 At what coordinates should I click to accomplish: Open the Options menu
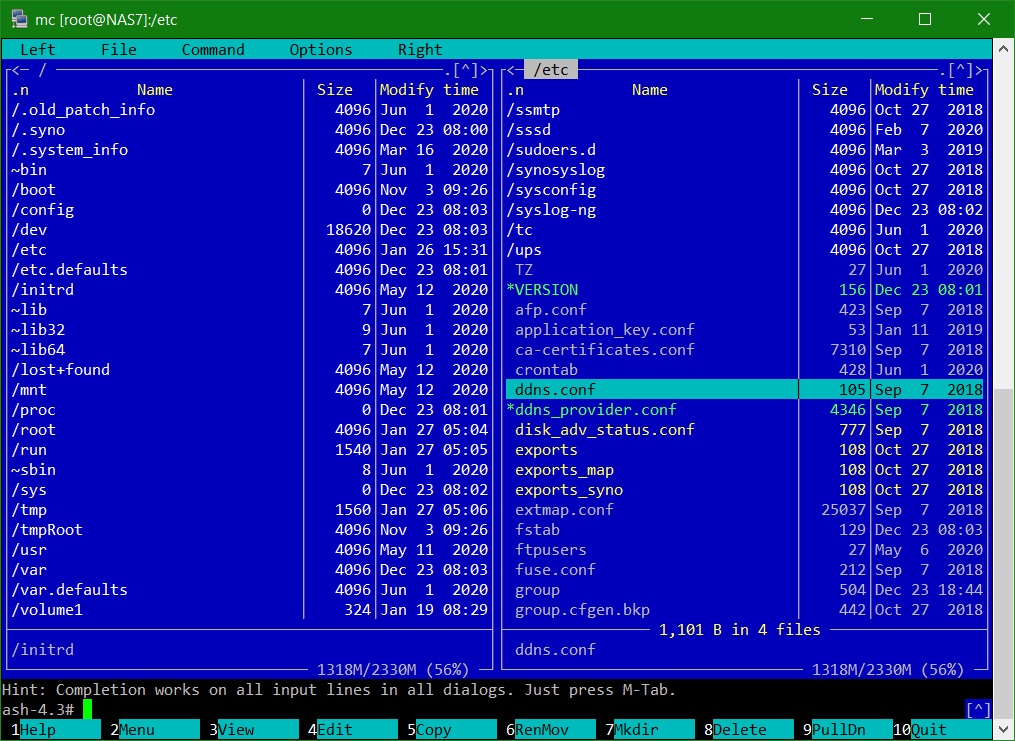[320, 49]
